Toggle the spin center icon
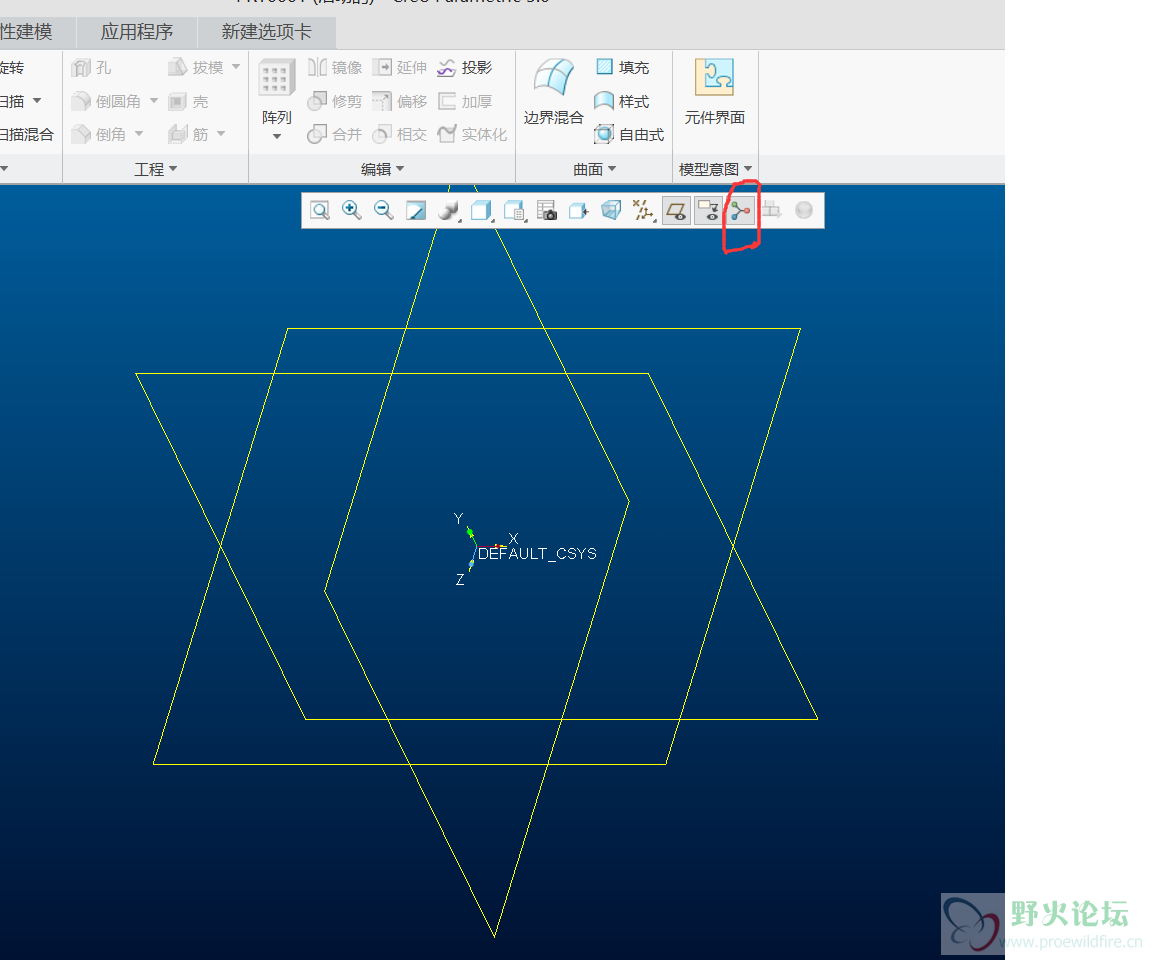The height and width of the screenshot is (960, 1152). 741,211
